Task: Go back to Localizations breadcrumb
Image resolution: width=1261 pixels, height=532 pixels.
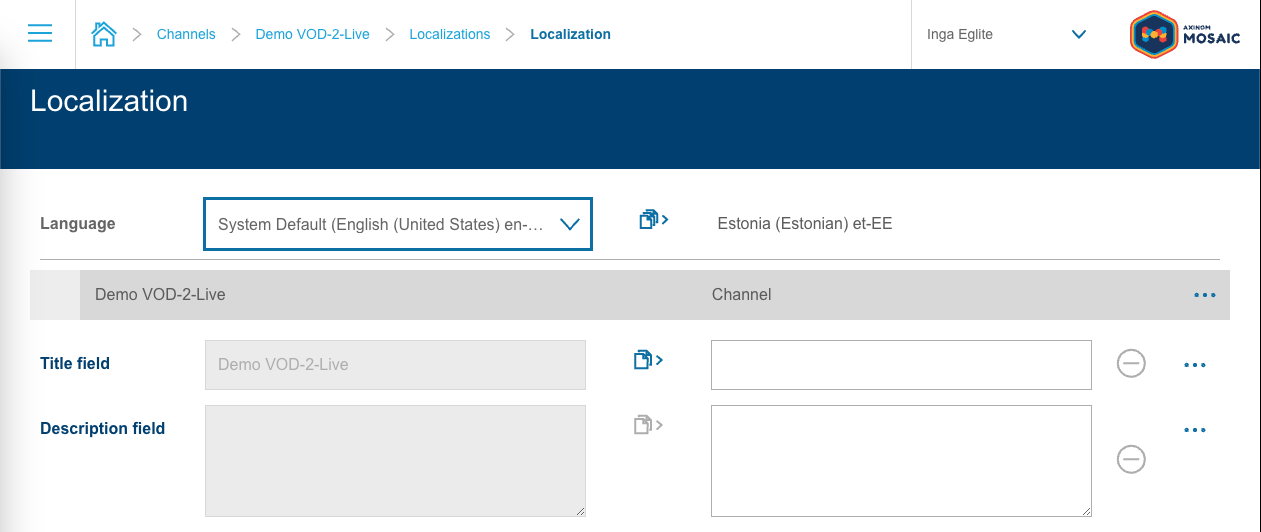Action: (x=449, y=34)
